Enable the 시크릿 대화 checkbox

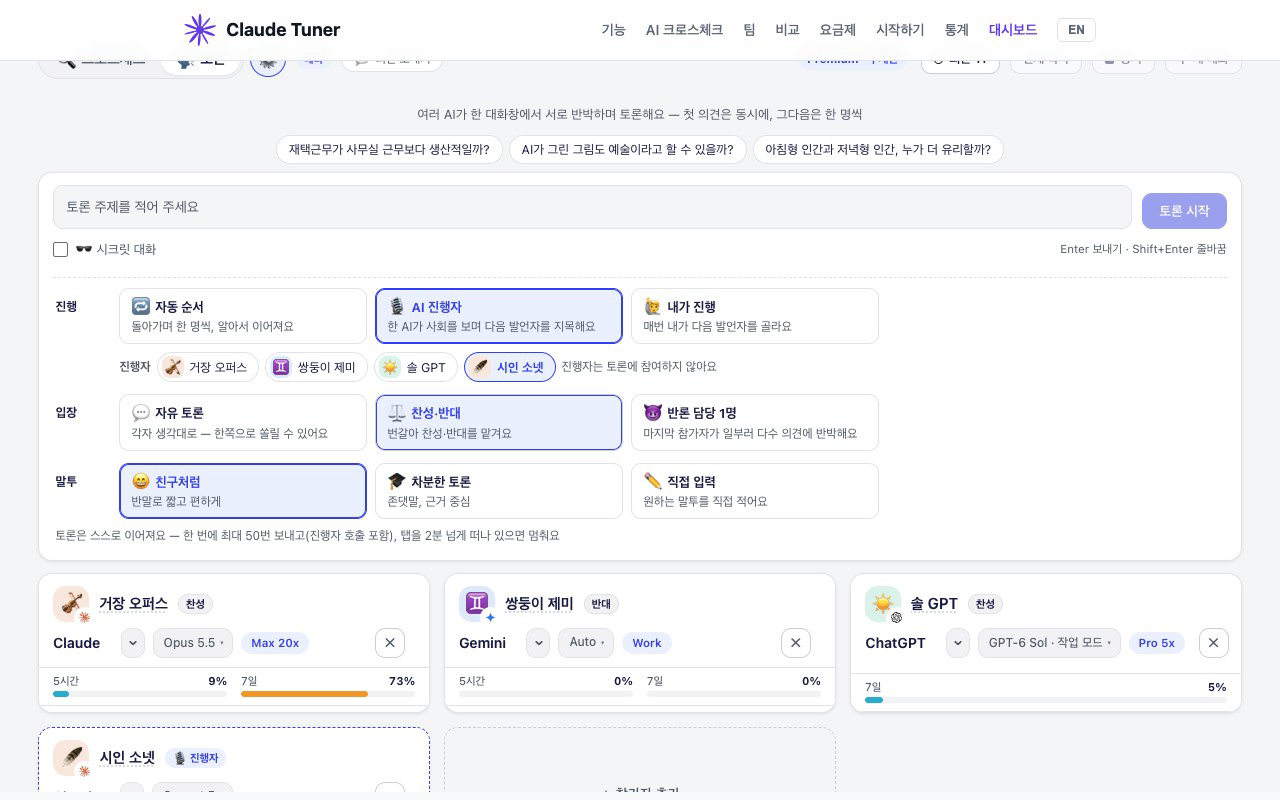point(60,249)
